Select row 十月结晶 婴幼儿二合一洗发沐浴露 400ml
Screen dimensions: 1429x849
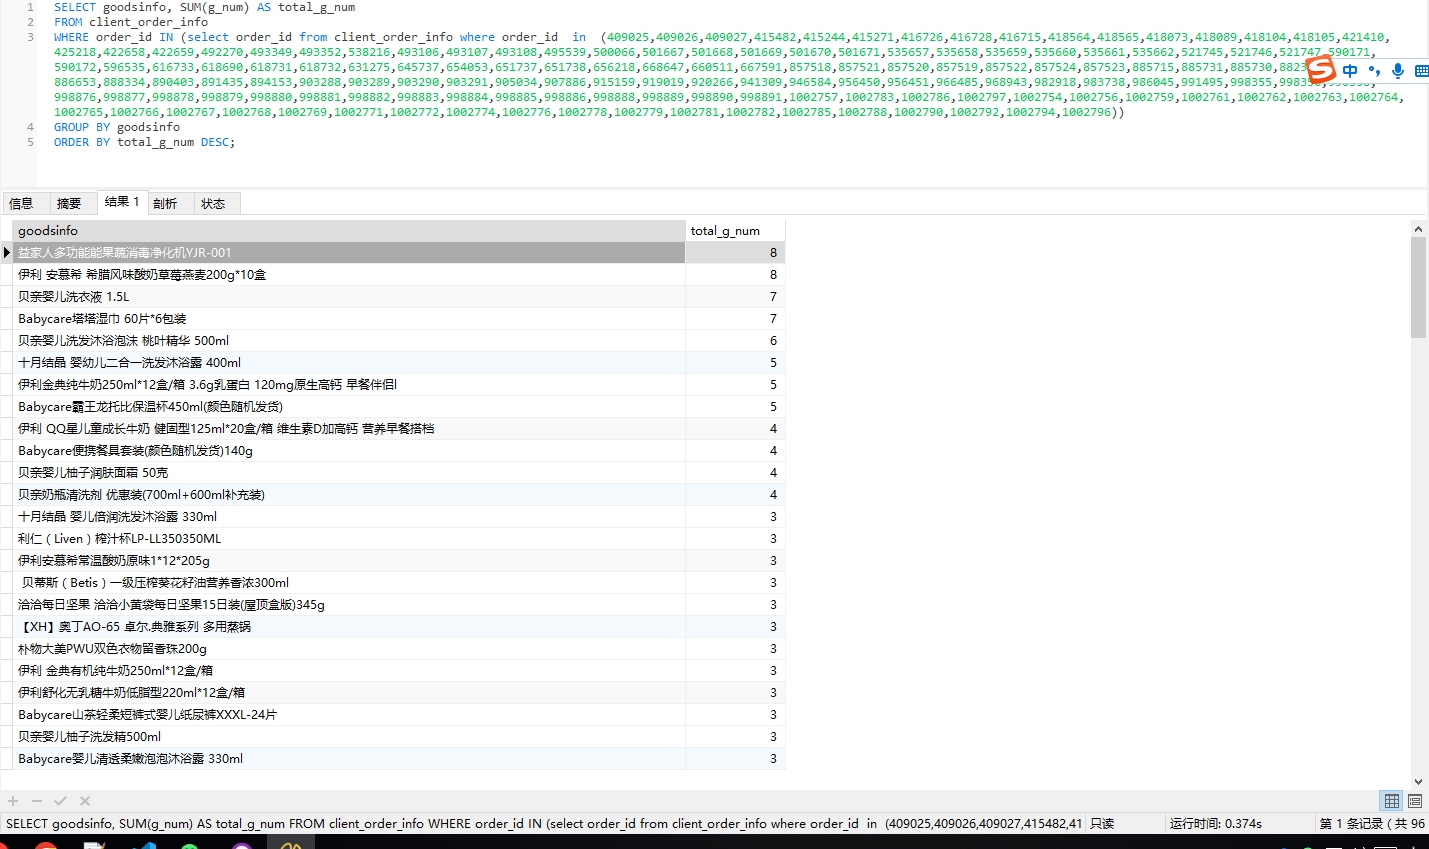[349, 363]
